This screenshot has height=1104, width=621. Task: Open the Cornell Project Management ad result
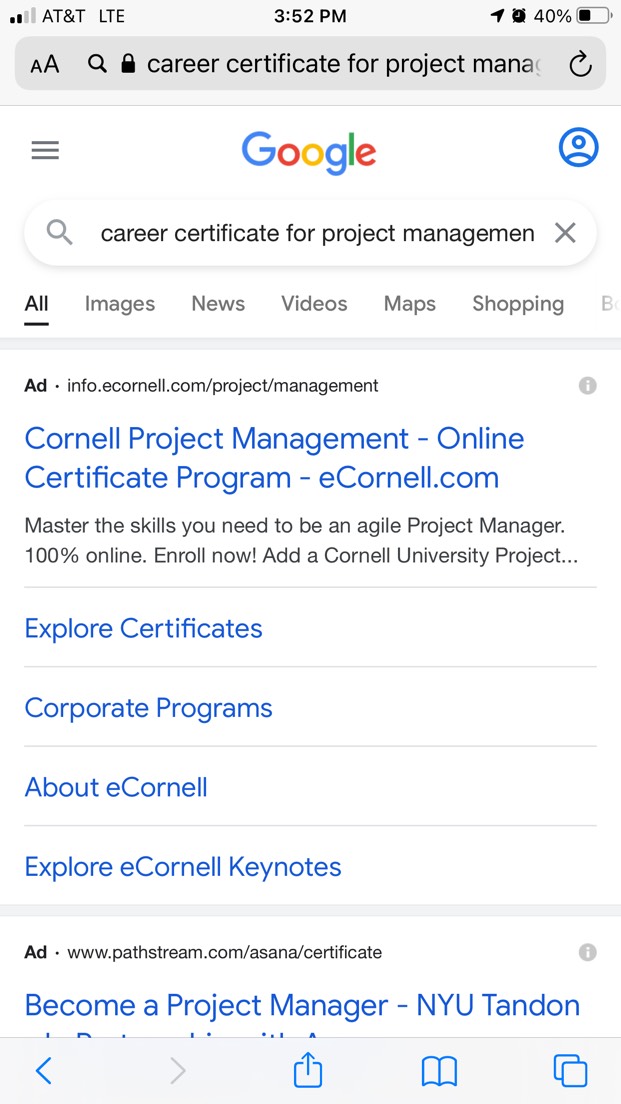pos(274,457)
